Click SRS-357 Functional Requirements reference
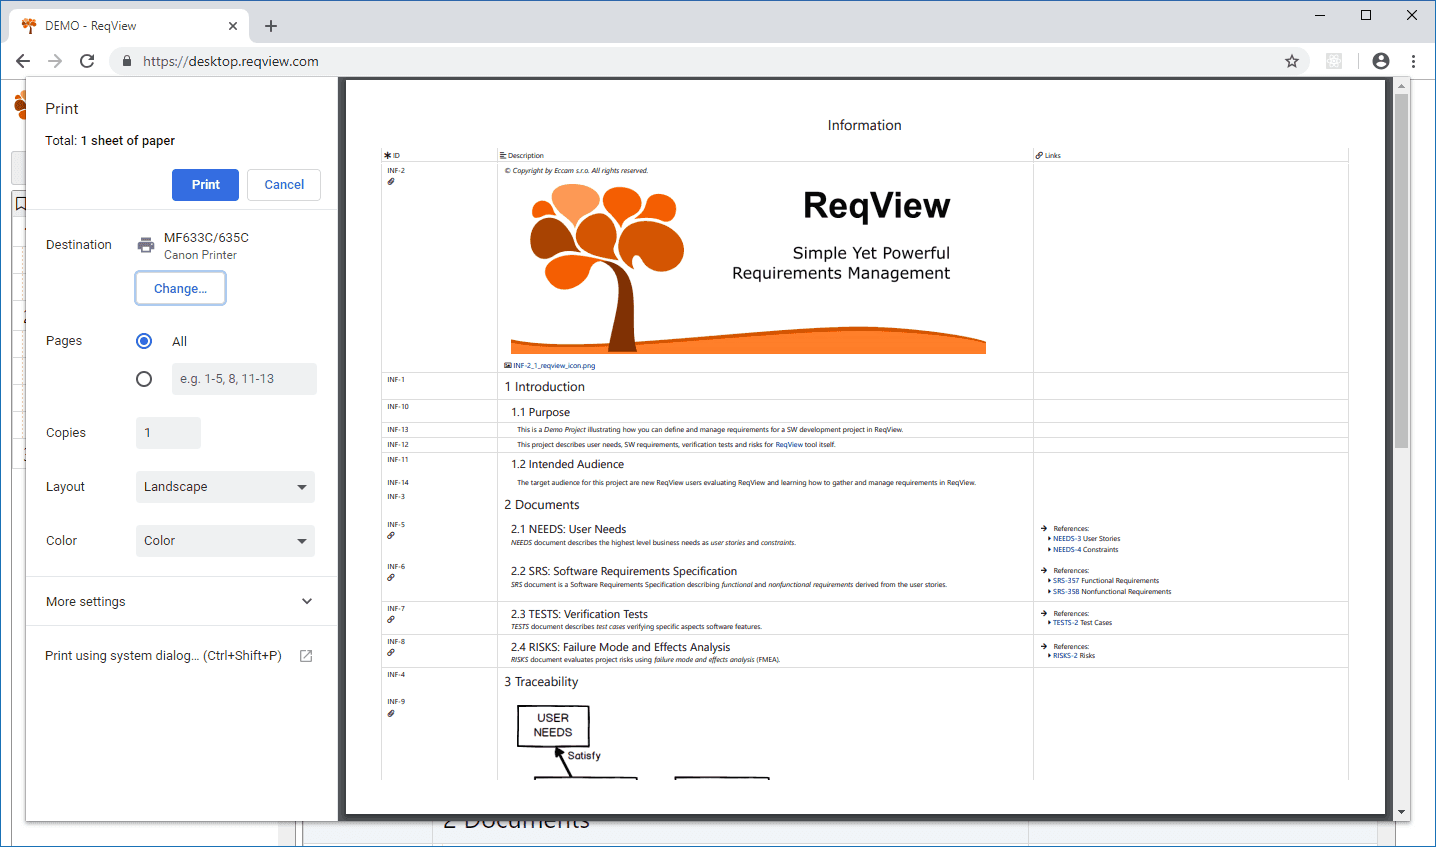Image resolution: width=1436 pixels, height=847 pixels. point(1106,581)
